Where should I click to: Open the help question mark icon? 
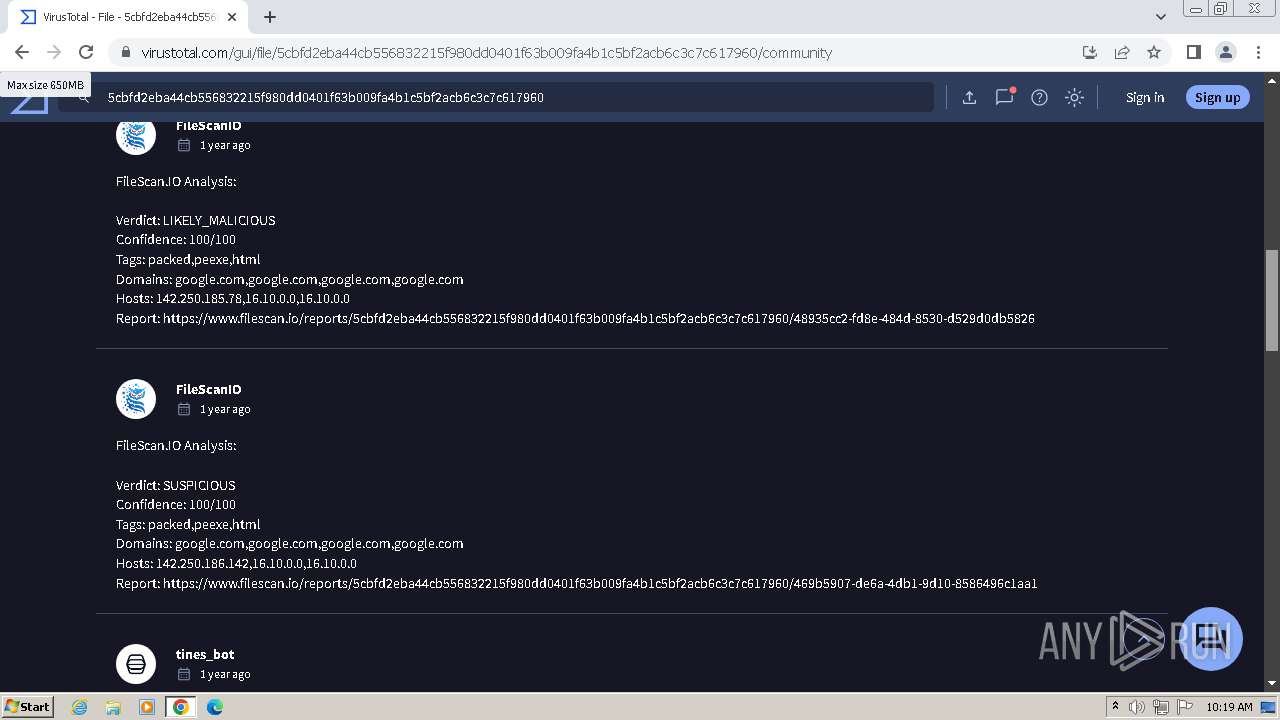click(x=1039, y=97)
